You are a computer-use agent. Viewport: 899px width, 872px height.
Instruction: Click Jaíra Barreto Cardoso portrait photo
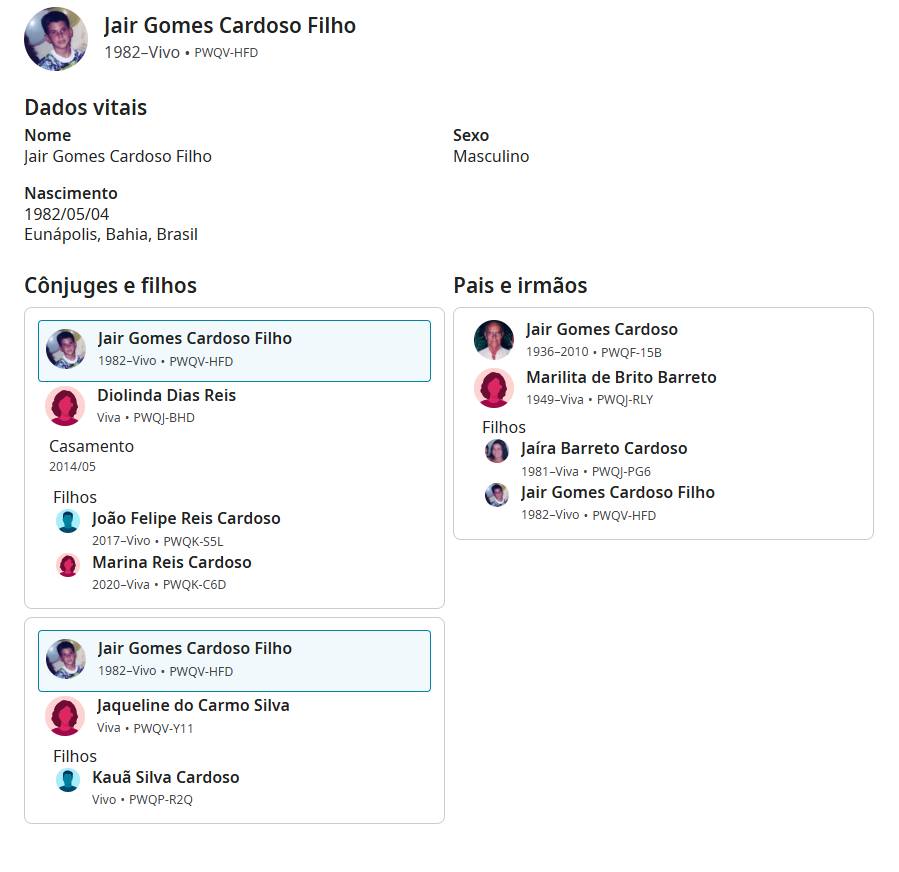click(497, 451)
